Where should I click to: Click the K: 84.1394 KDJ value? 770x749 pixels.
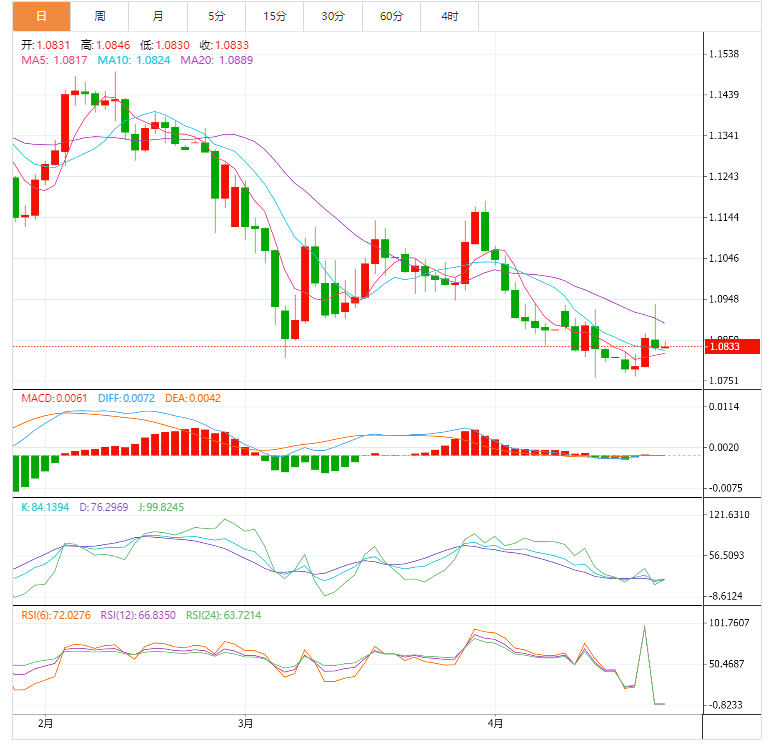pos(45,507)
